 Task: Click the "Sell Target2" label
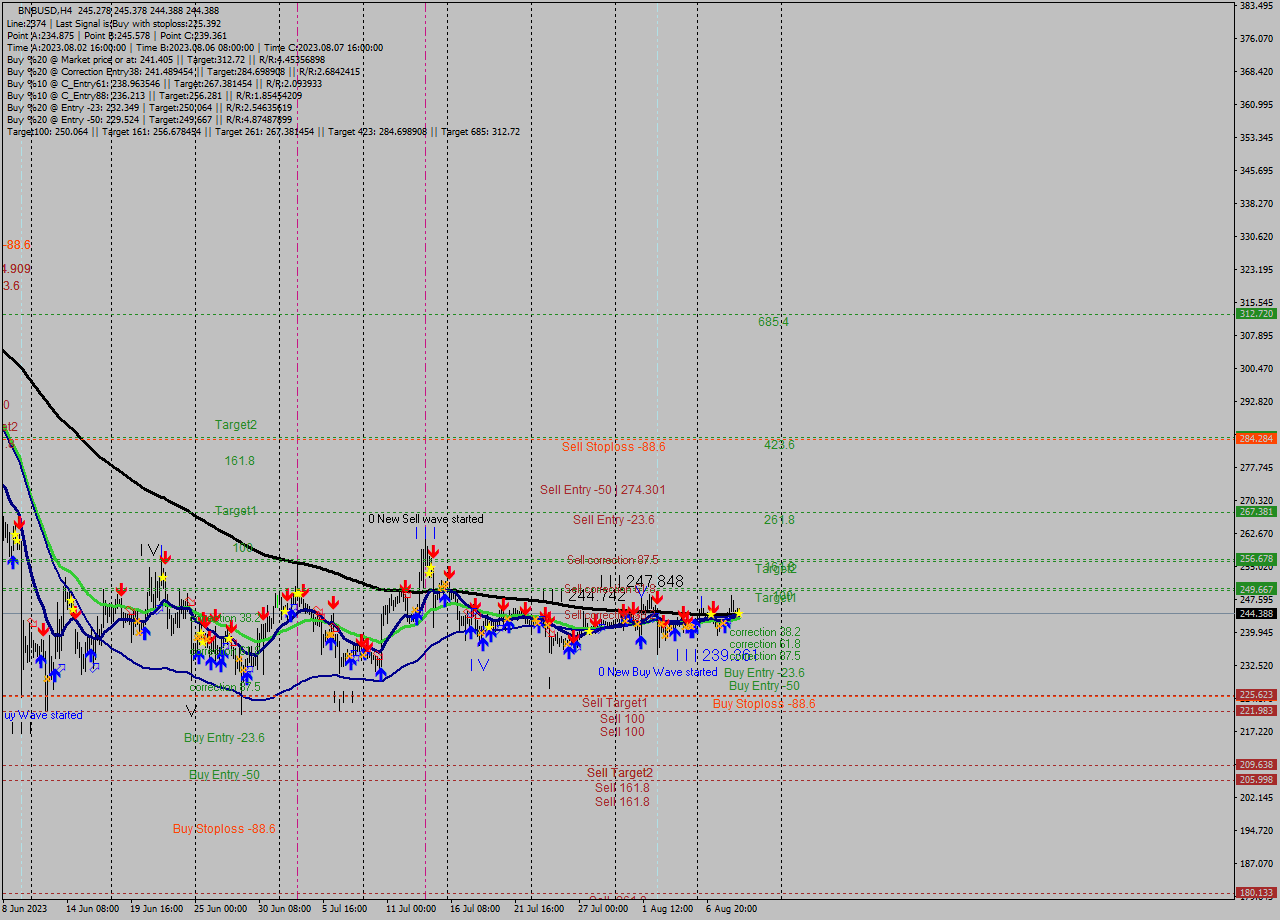pos(619,772)
